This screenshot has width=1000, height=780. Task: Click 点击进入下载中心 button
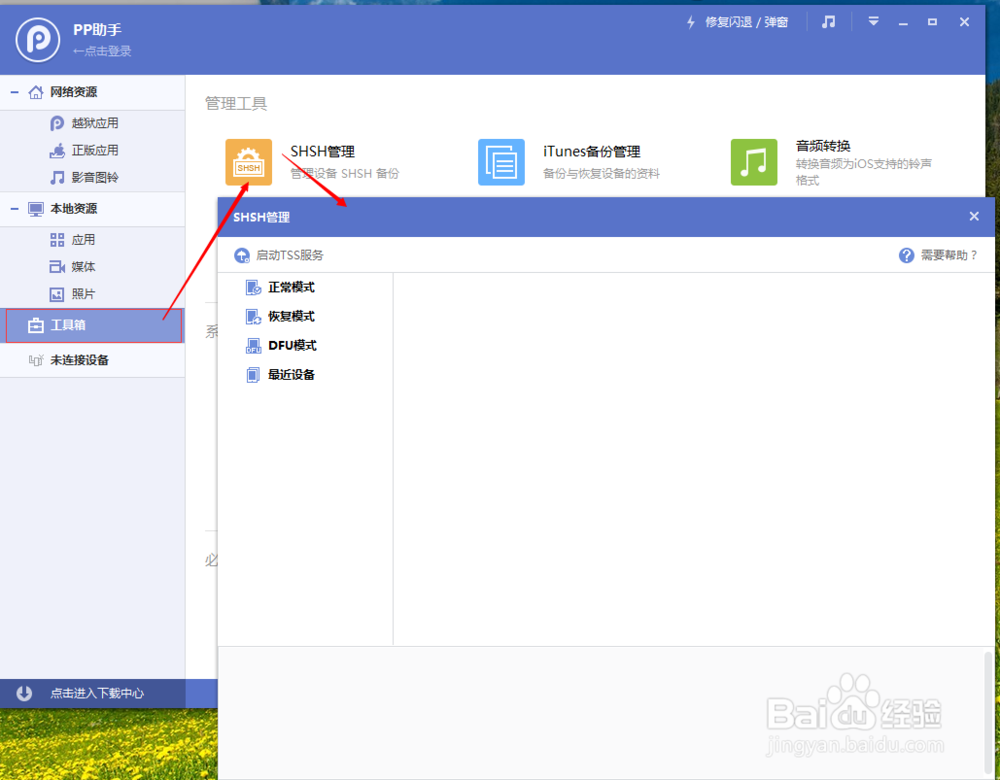click(97, 693)
